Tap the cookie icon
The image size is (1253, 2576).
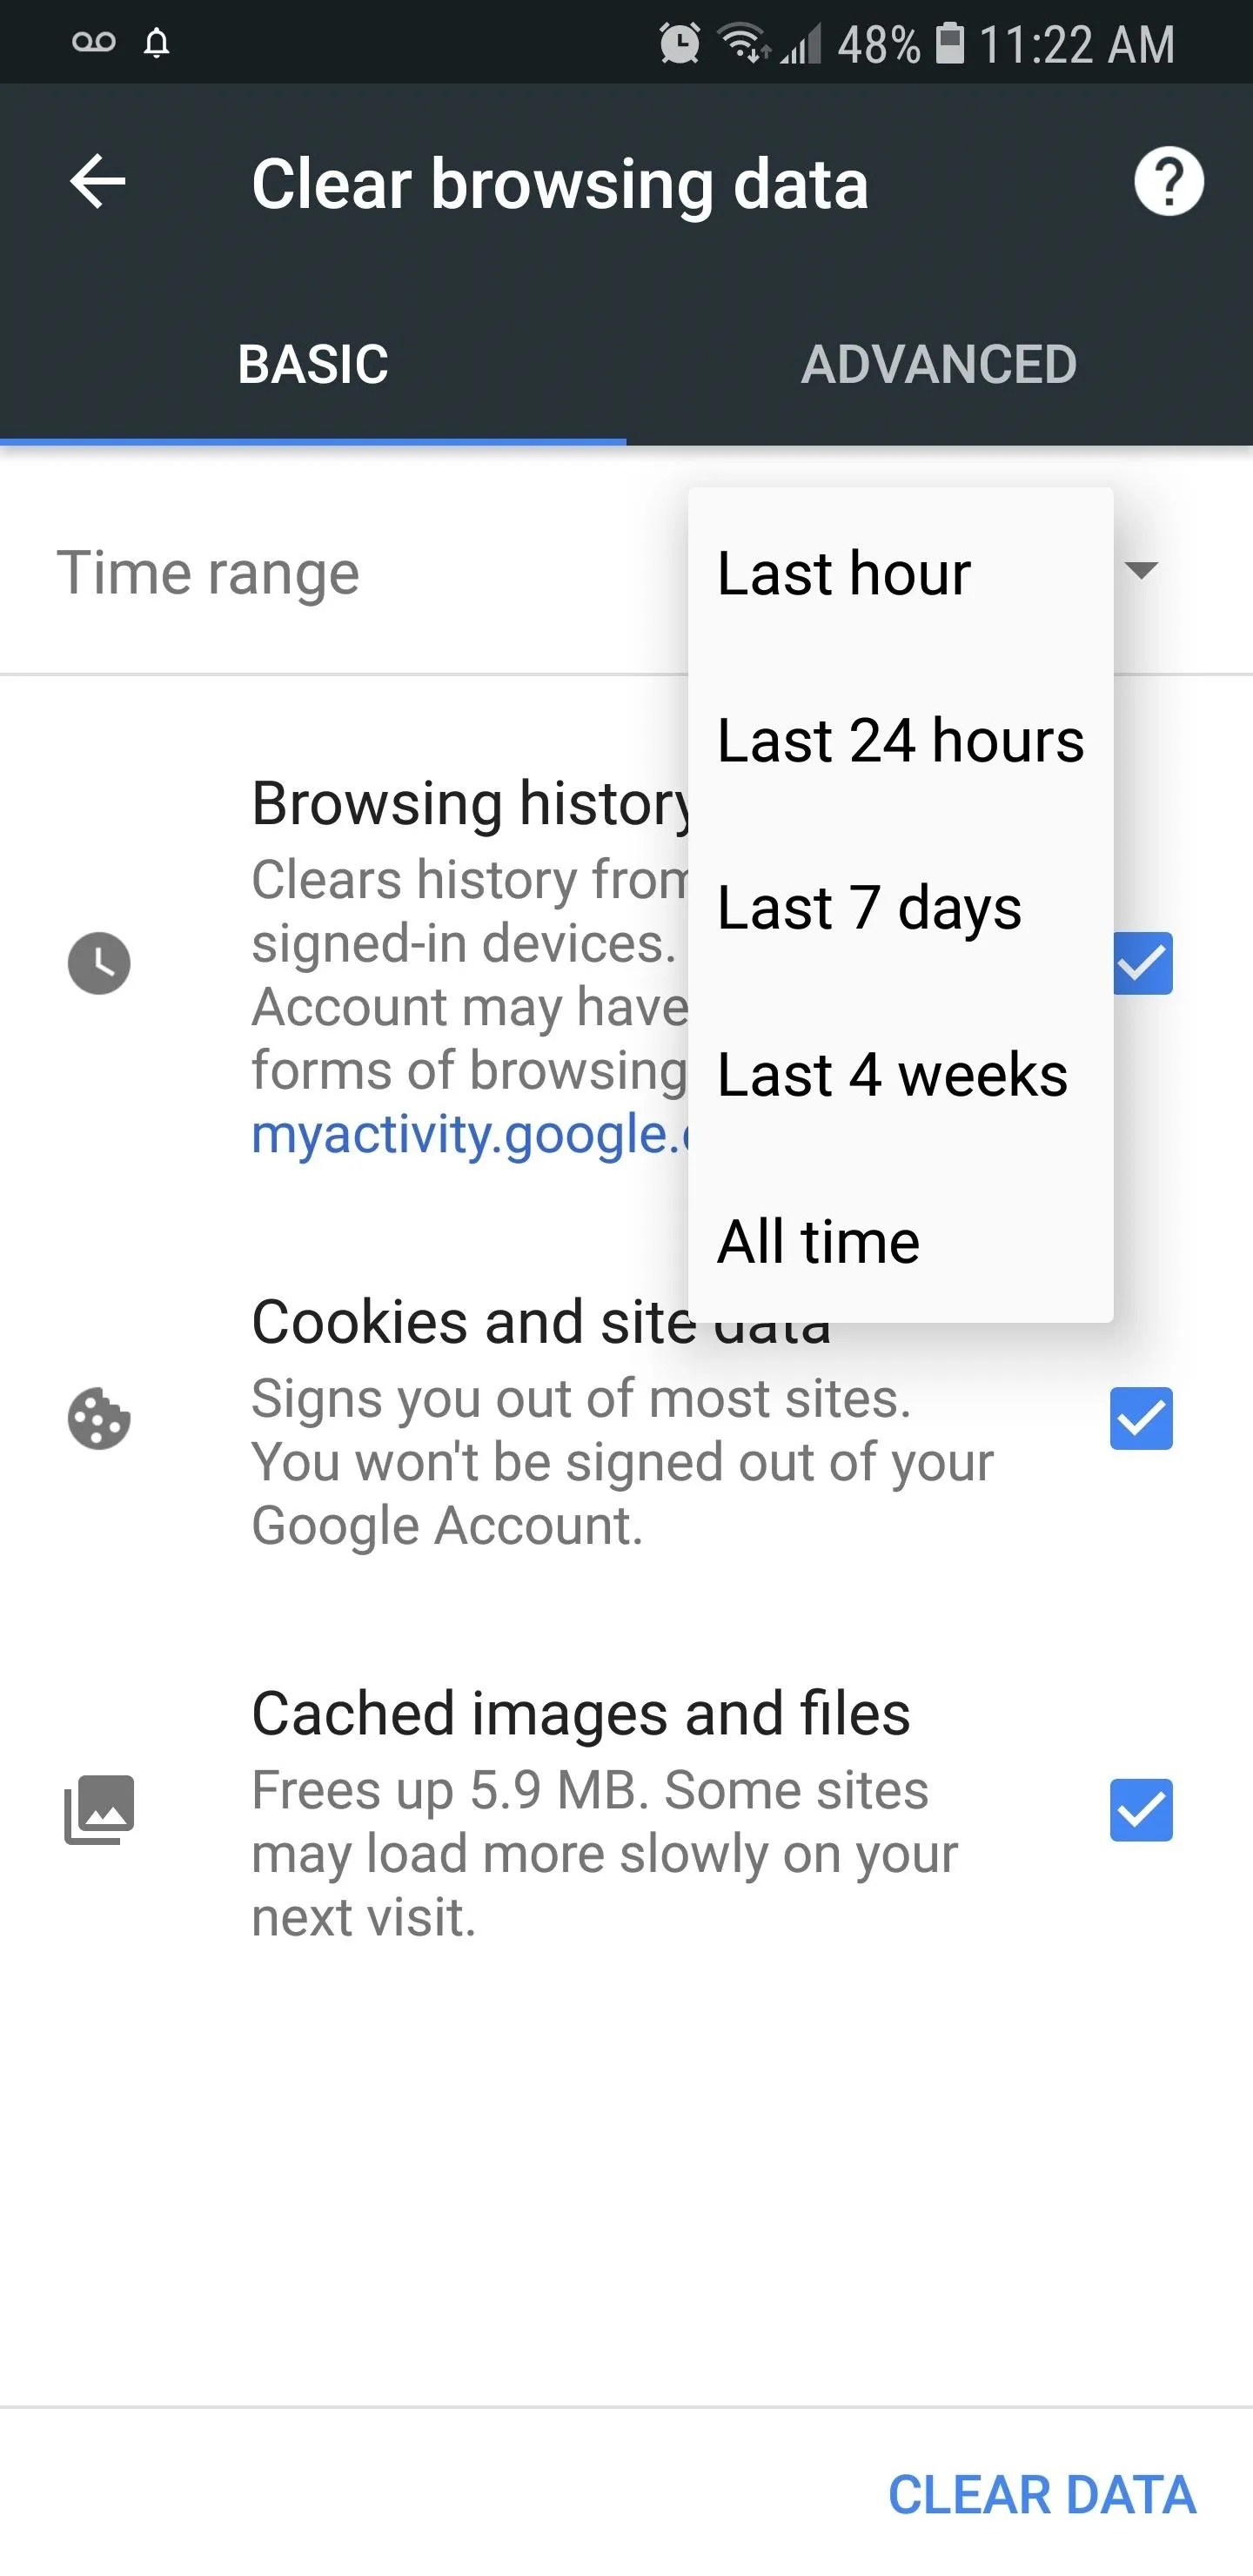pyautogui.click(x=99, y=1418)
